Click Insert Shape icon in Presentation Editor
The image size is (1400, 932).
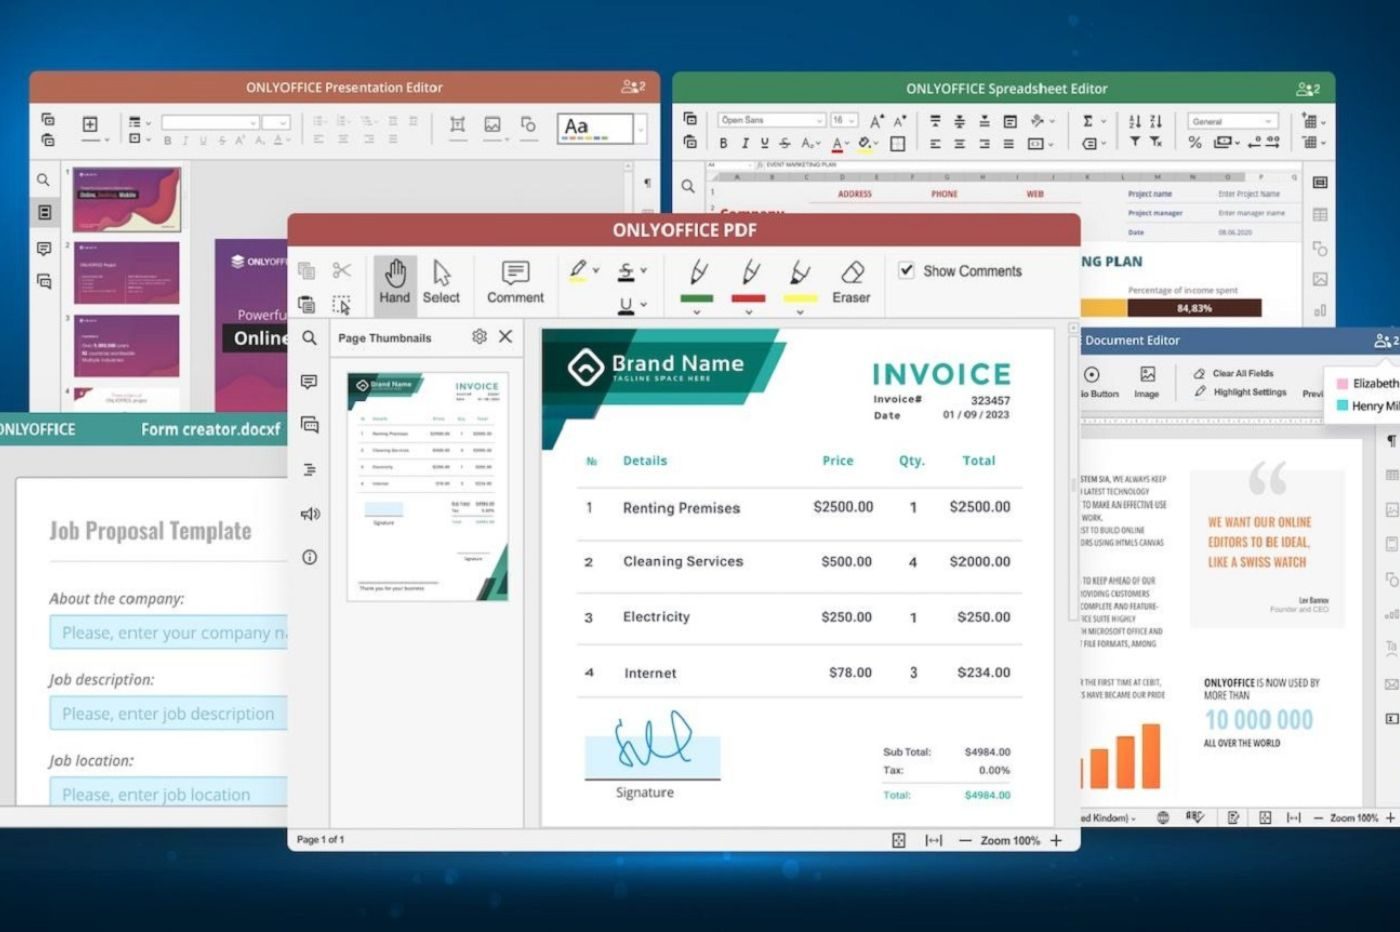[528, 125]
